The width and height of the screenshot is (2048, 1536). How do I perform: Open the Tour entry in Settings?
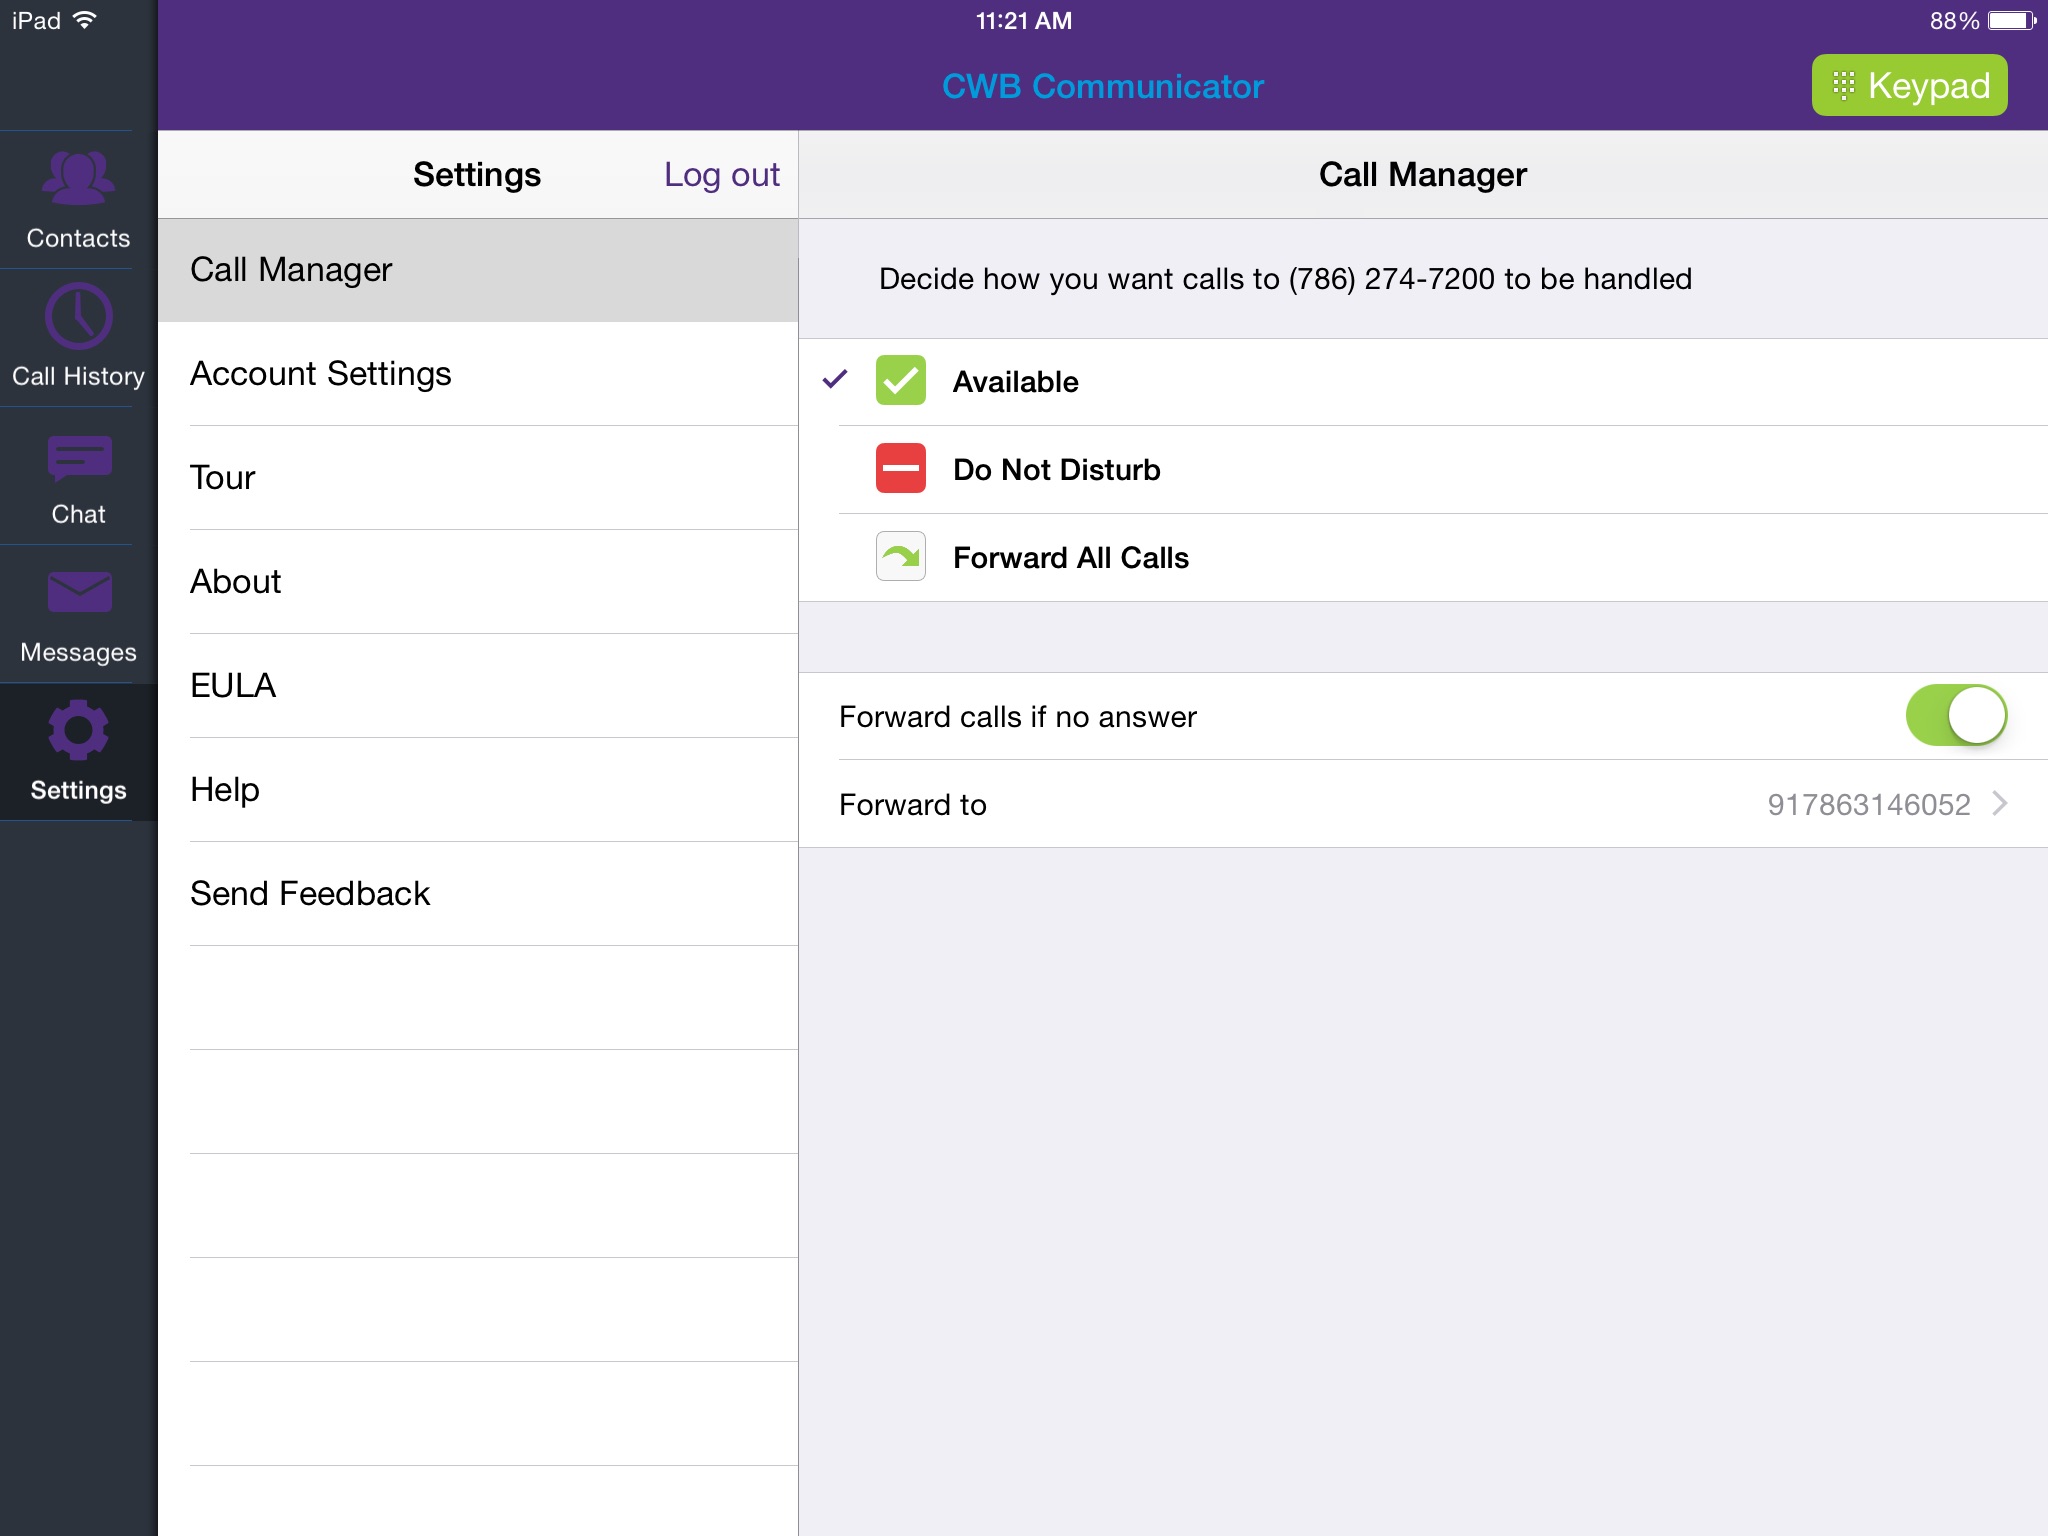point(223,478)
